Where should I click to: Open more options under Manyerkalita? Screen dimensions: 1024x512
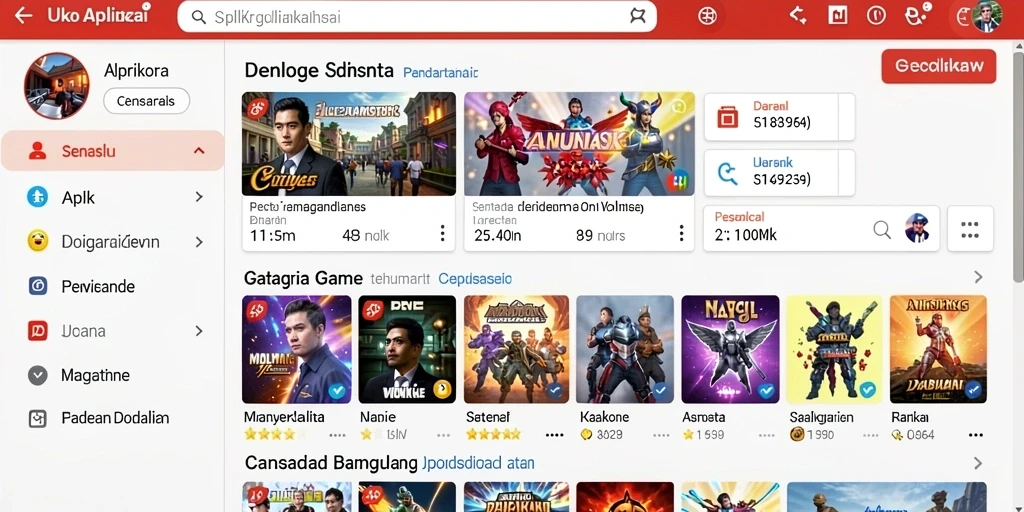(337, 434)
